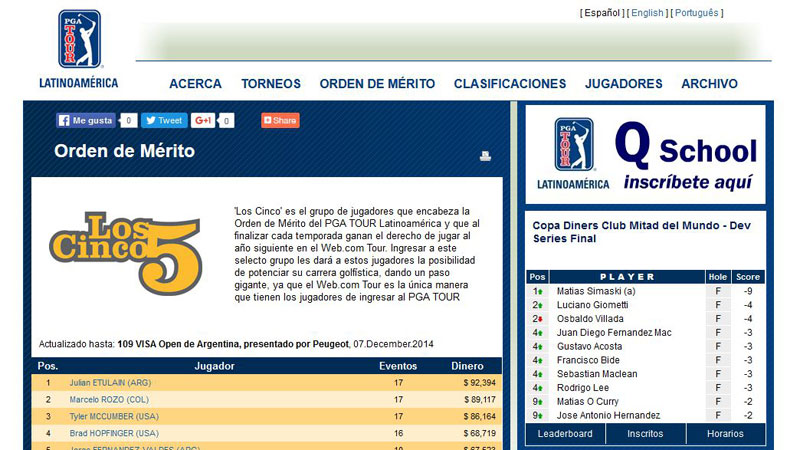
Task: Switch language to English
Action: [647, 13]
